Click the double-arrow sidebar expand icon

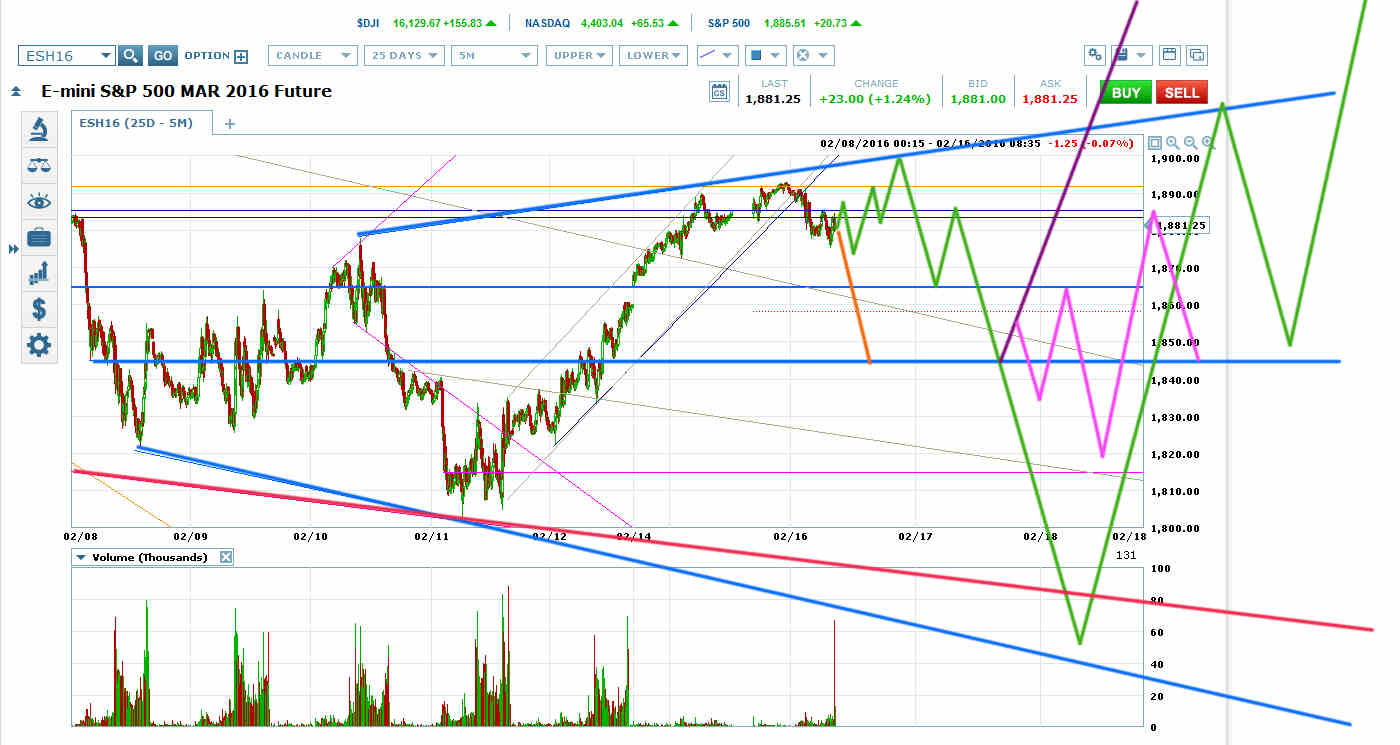point(13,248)
